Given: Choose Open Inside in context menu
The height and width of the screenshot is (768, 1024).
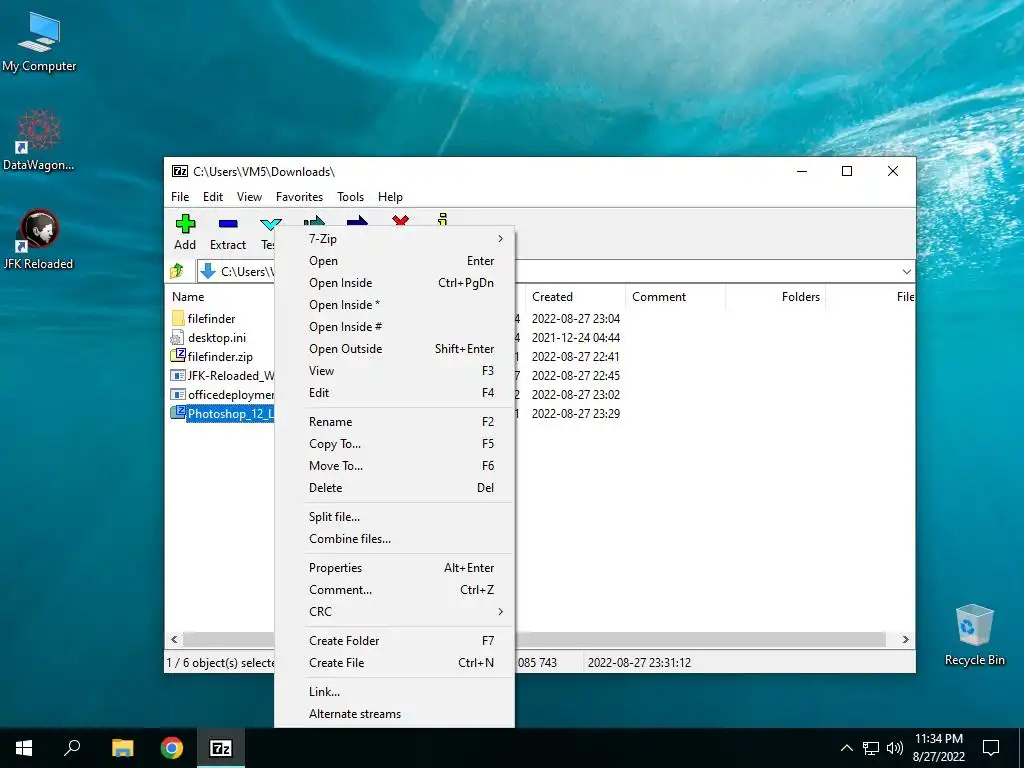Looking at the screenshot, I should coord(394,283).
